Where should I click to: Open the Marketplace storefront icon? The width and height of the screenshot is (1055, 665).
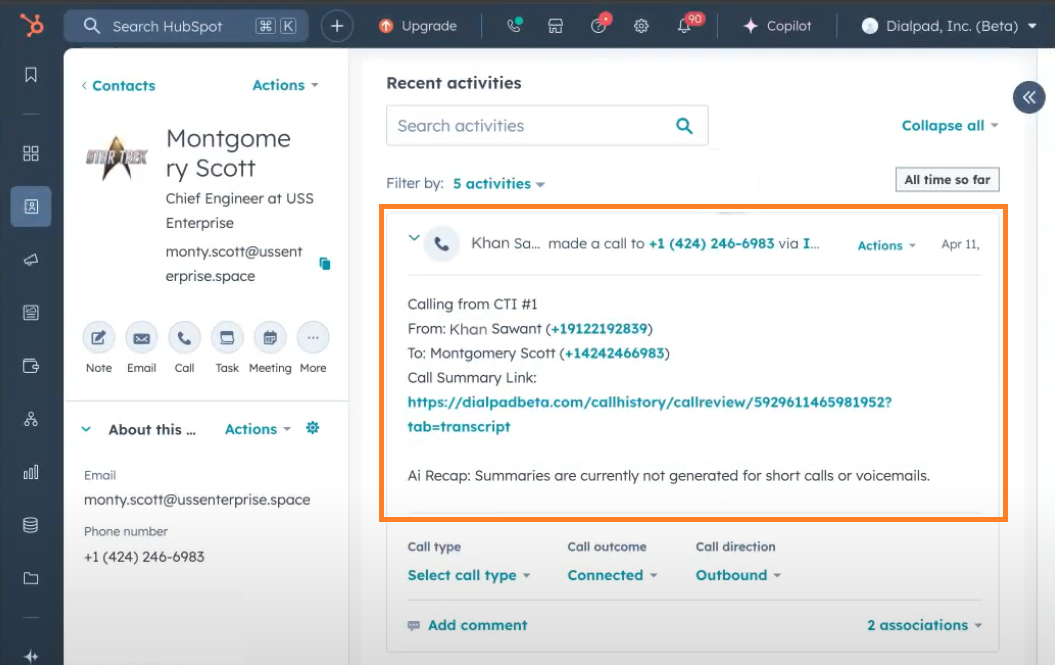[x=556, y=26]
